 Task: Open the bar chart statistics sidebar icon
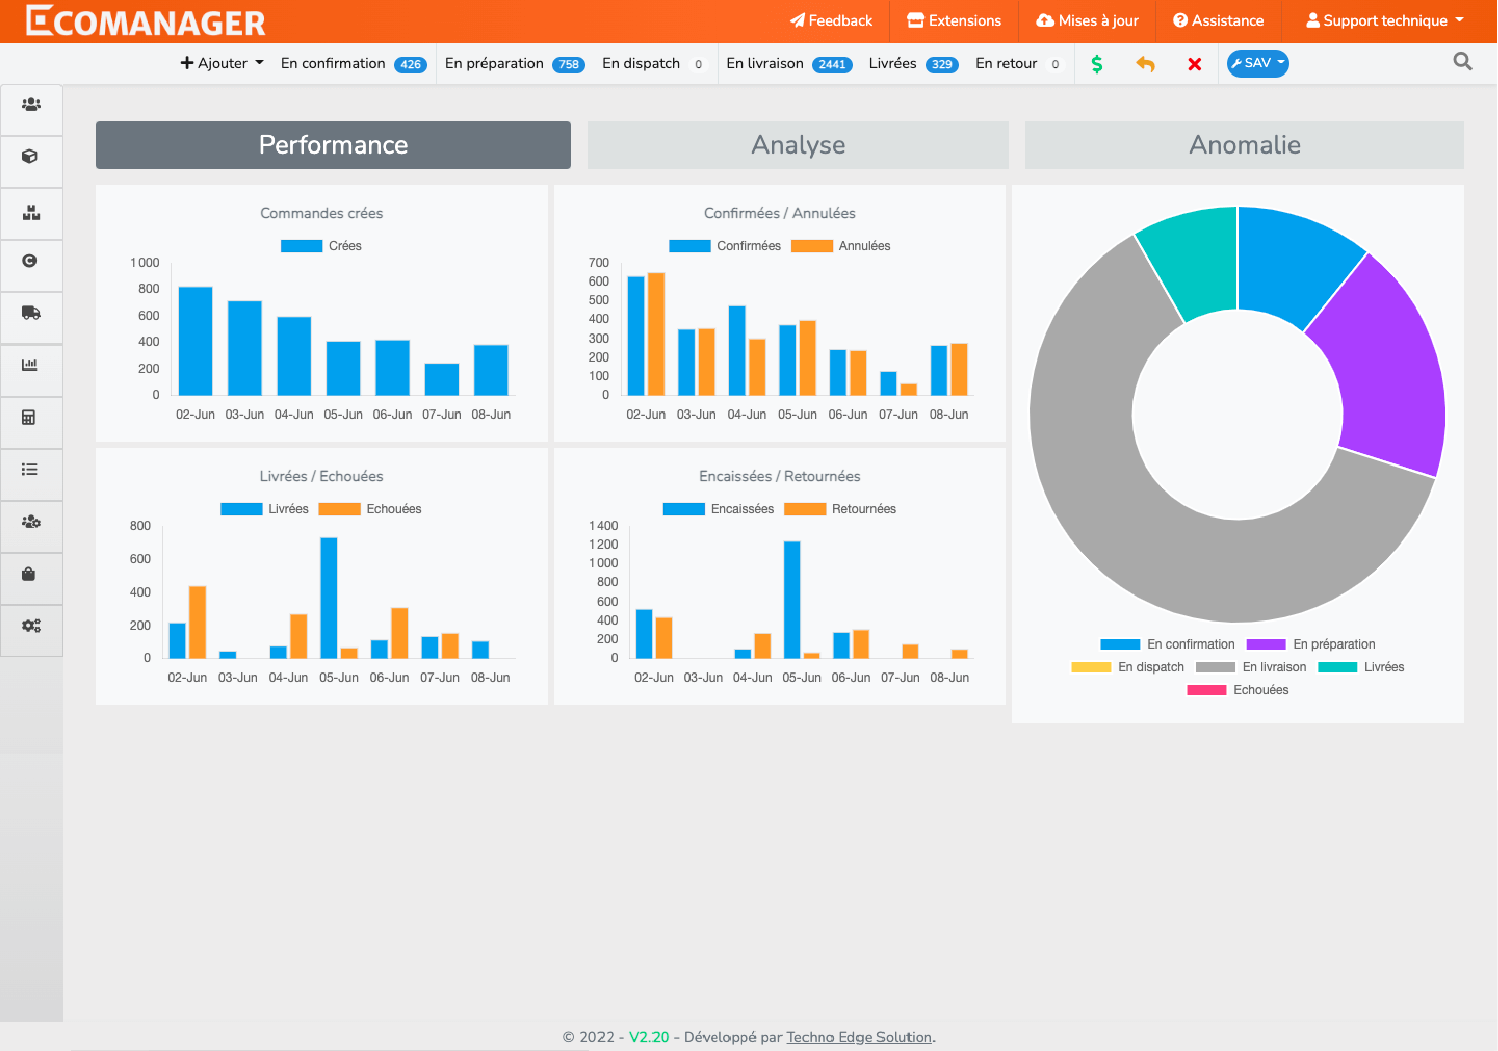[30, 365]
